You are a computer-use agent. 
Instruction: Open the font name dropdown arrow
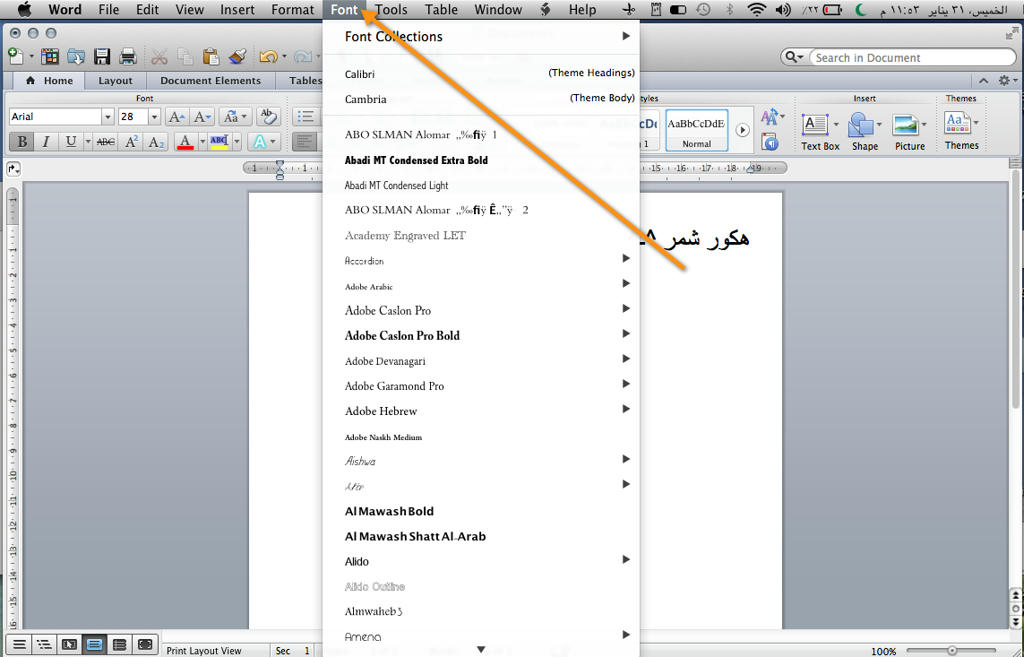coord(108,117)
